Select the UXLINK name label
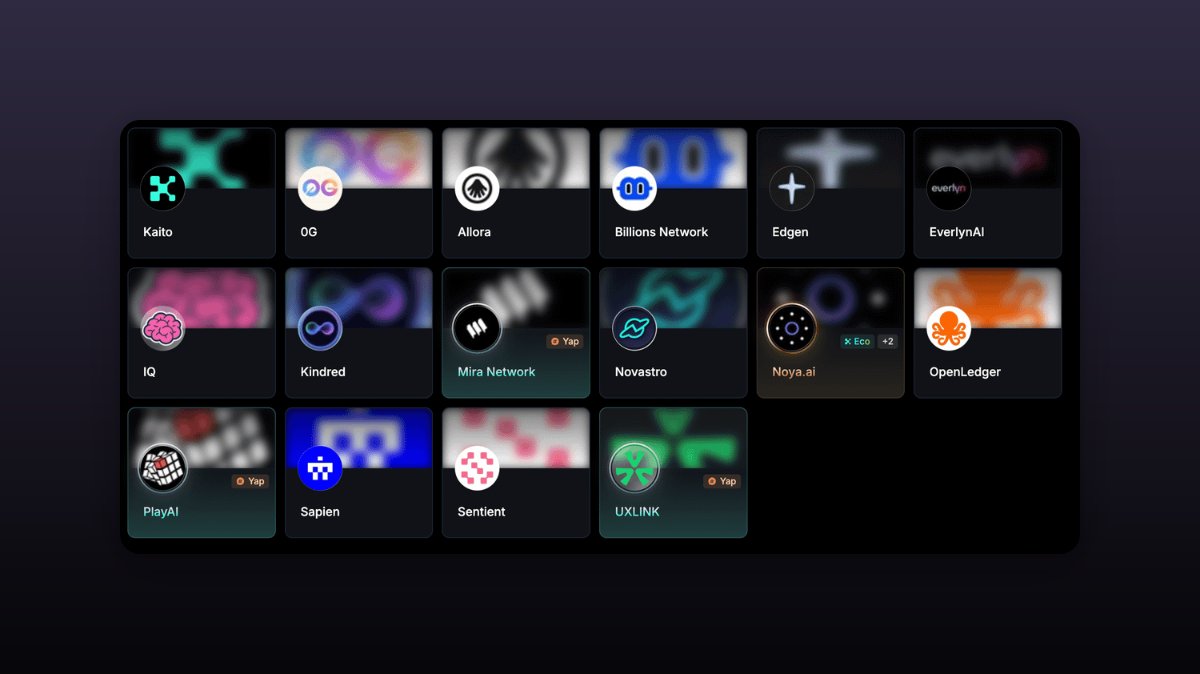 [x=637, y=512]
